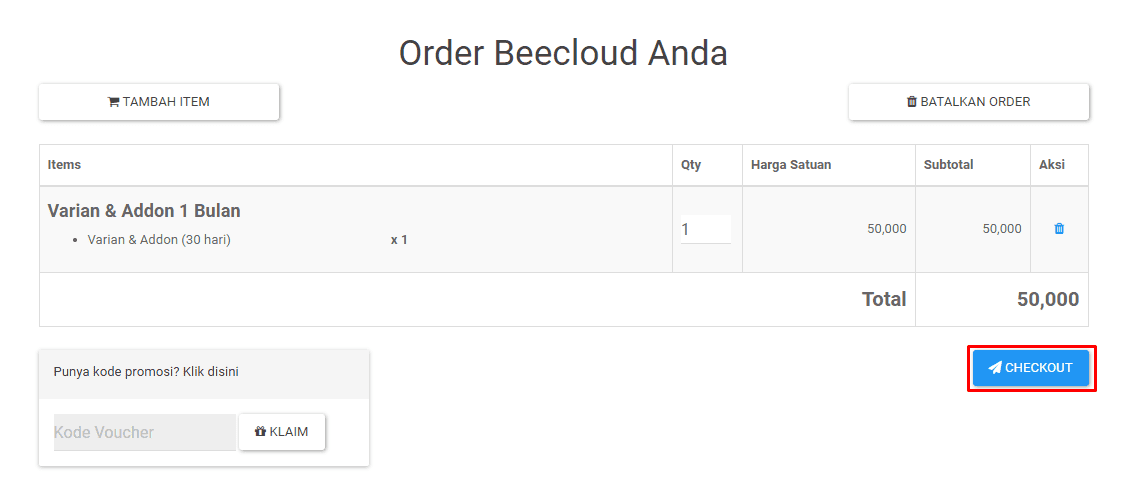The height and width of the screenshot is (502, 1130).
Task: Click the 'Varian & Addon (30 hari)' bullet entry
Action: pyautogui.click(x=159, y=240)
